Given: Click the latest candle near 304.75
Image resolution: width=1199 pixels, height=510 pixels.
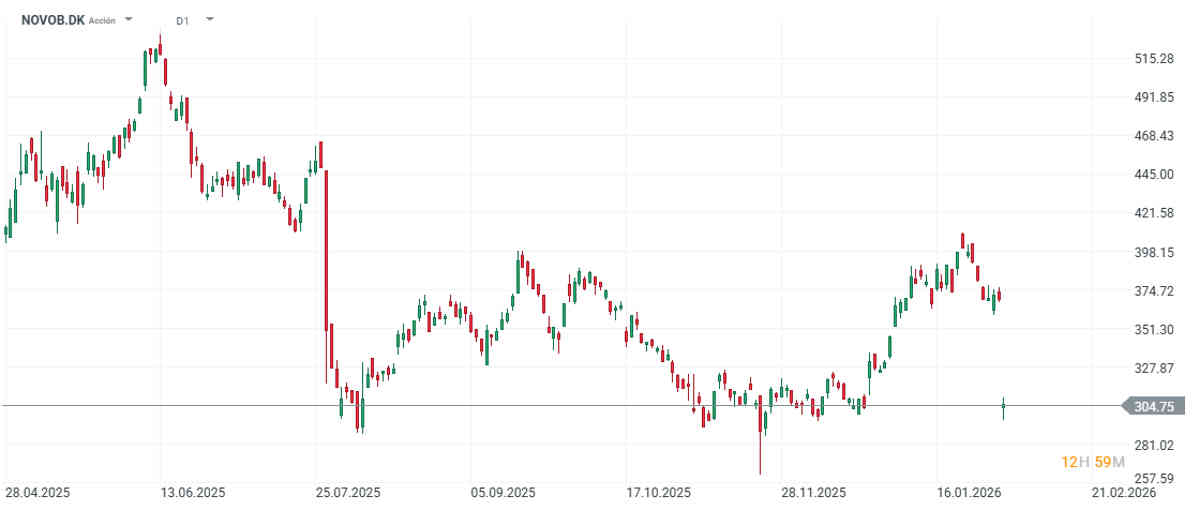Looking at the screenshot, I should click(1003, 406).
